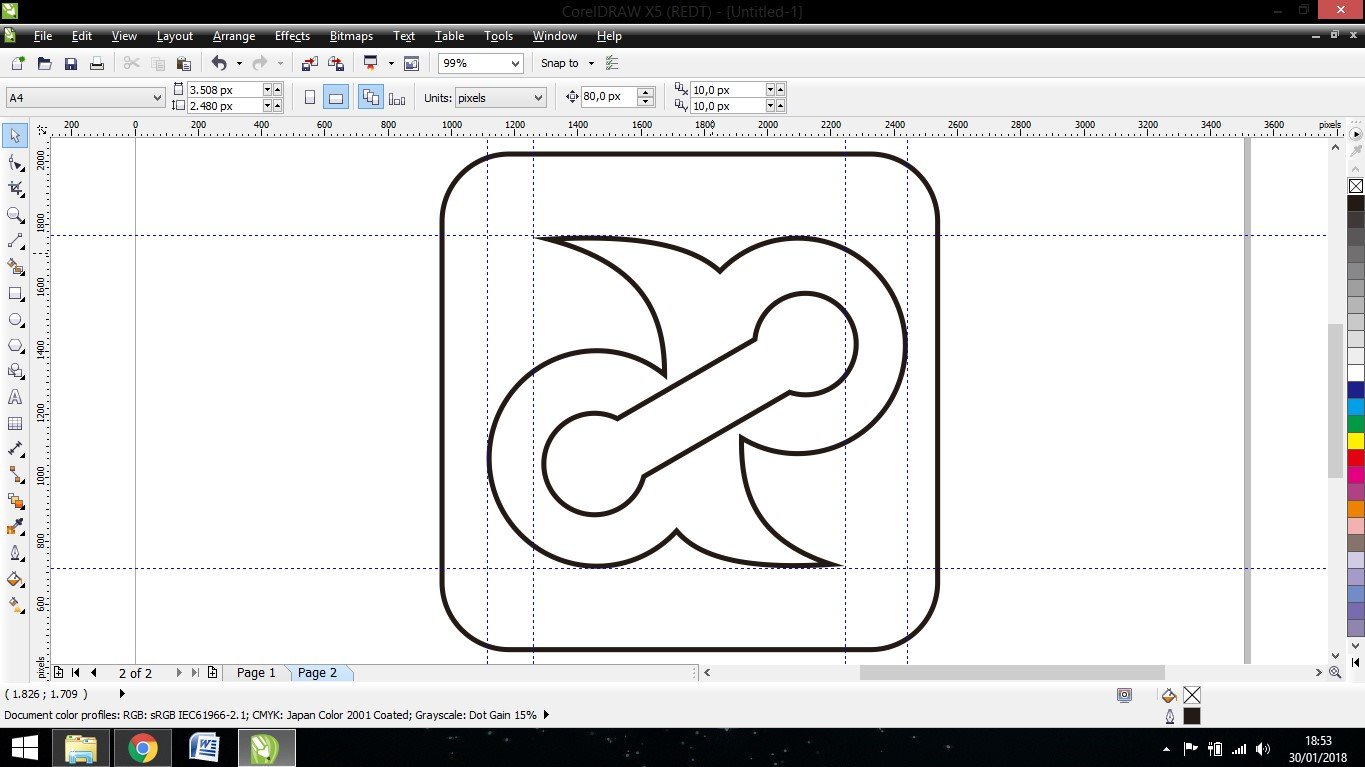Expand the Application launcher dropdown arrow
Viewport: 1365px width, 767px height.
[x=391, y=63]
